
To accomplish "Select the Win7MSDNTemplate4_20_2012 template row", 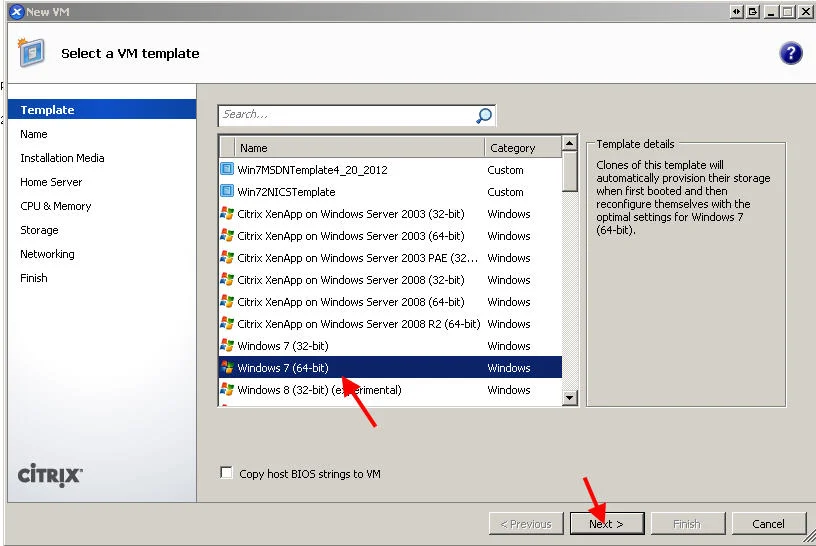I will pyautogui.click(x=390, y=169).
